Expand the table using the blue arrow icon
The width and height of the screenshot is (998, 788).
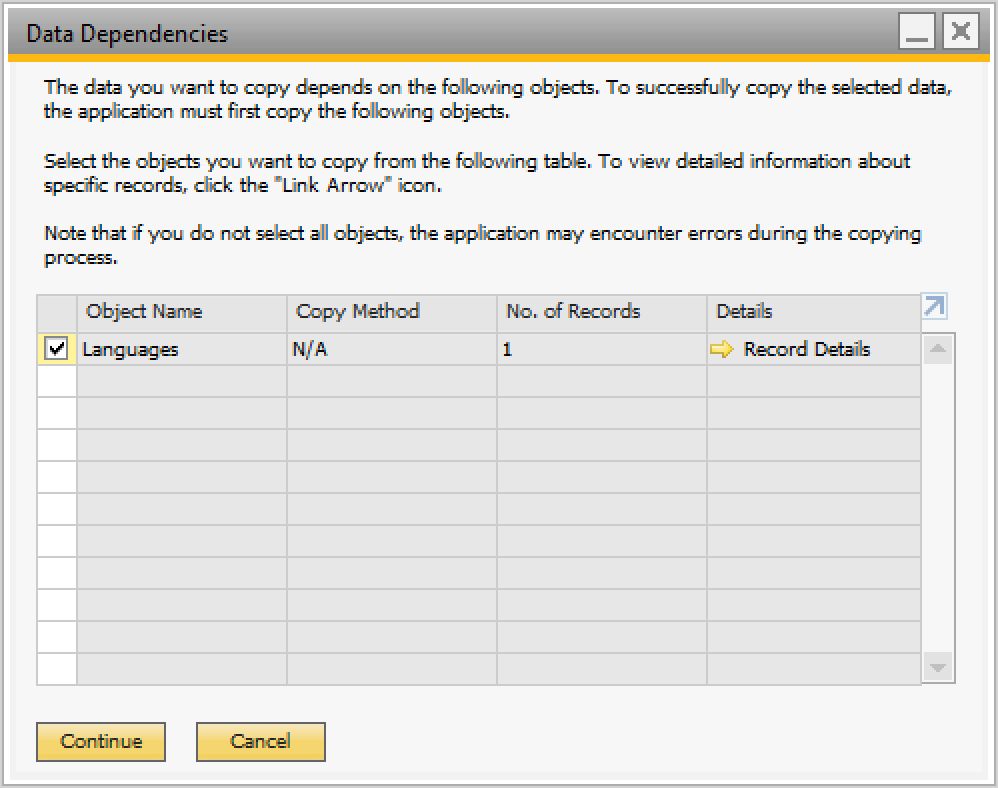[x=935, y=307]
